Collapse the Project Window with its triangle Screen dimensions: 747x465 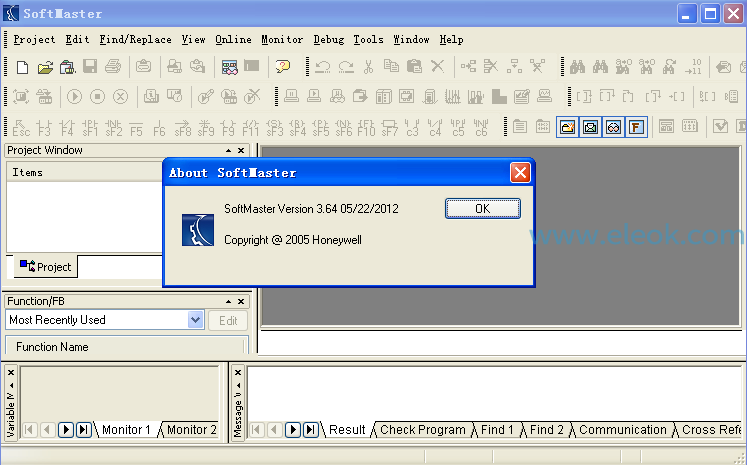tap(228, 151)
